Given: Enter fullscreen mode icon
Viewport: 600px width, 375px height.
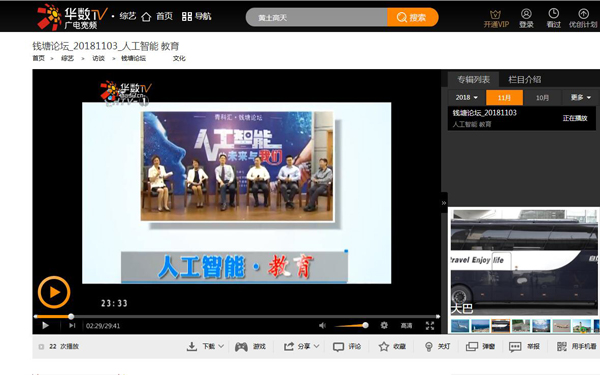Looking at the screenshot, I should coord(430,326).
